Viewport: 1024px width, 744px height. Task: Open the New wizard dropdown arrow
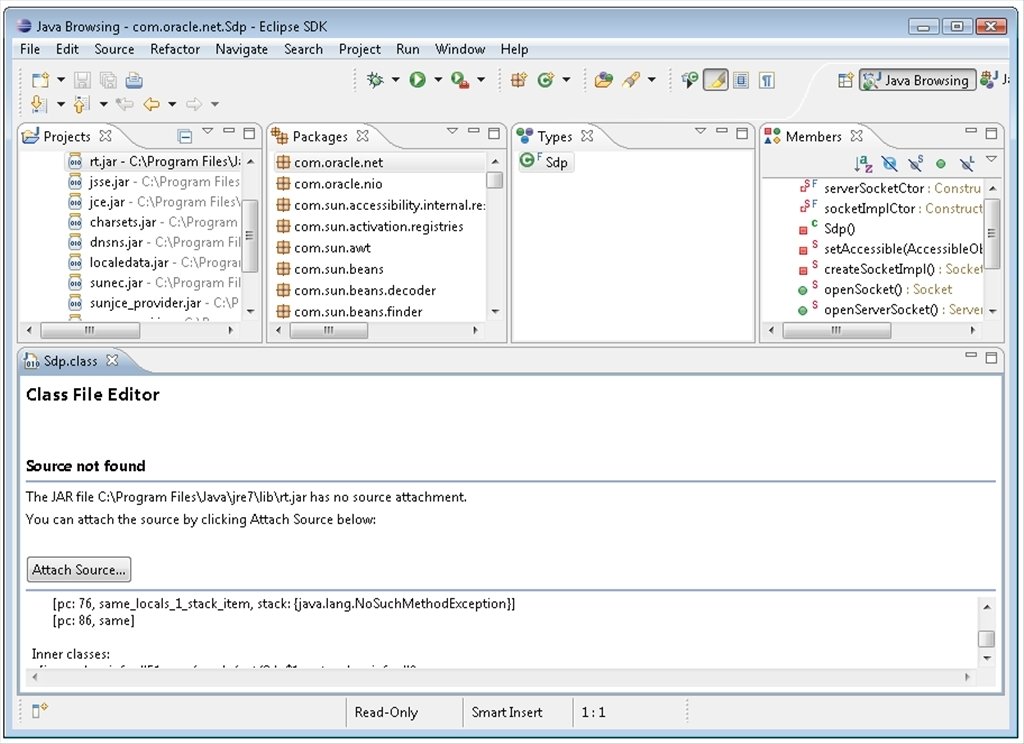coord(61,80)
